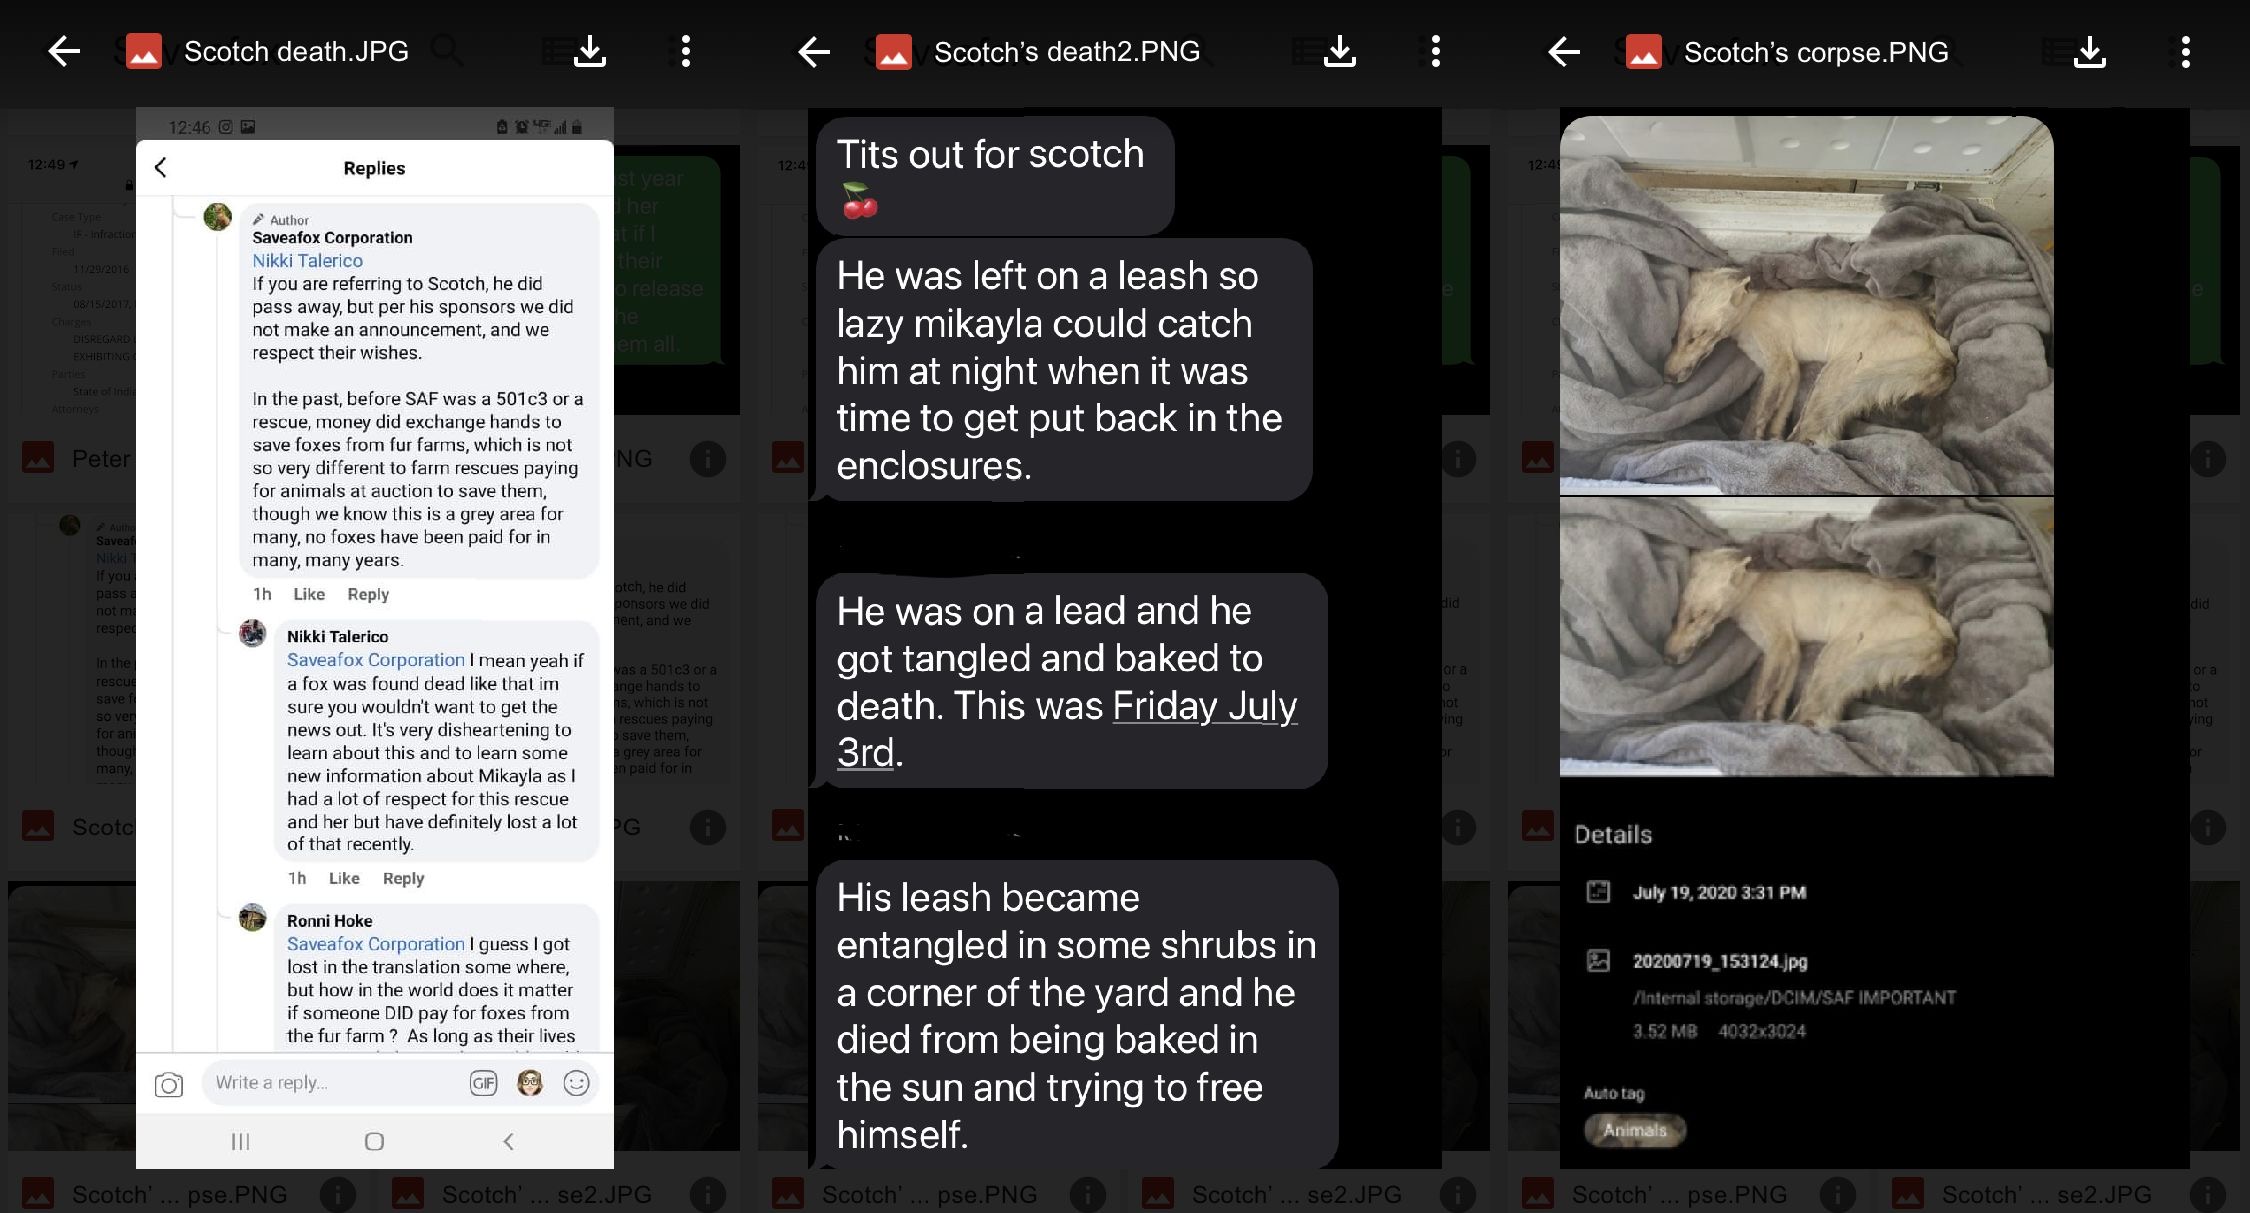Click the image file icon beside Scotch's corpse.PNG
The width and height of the screenshot is (2250, 1213).
[x=1644, y=52]
